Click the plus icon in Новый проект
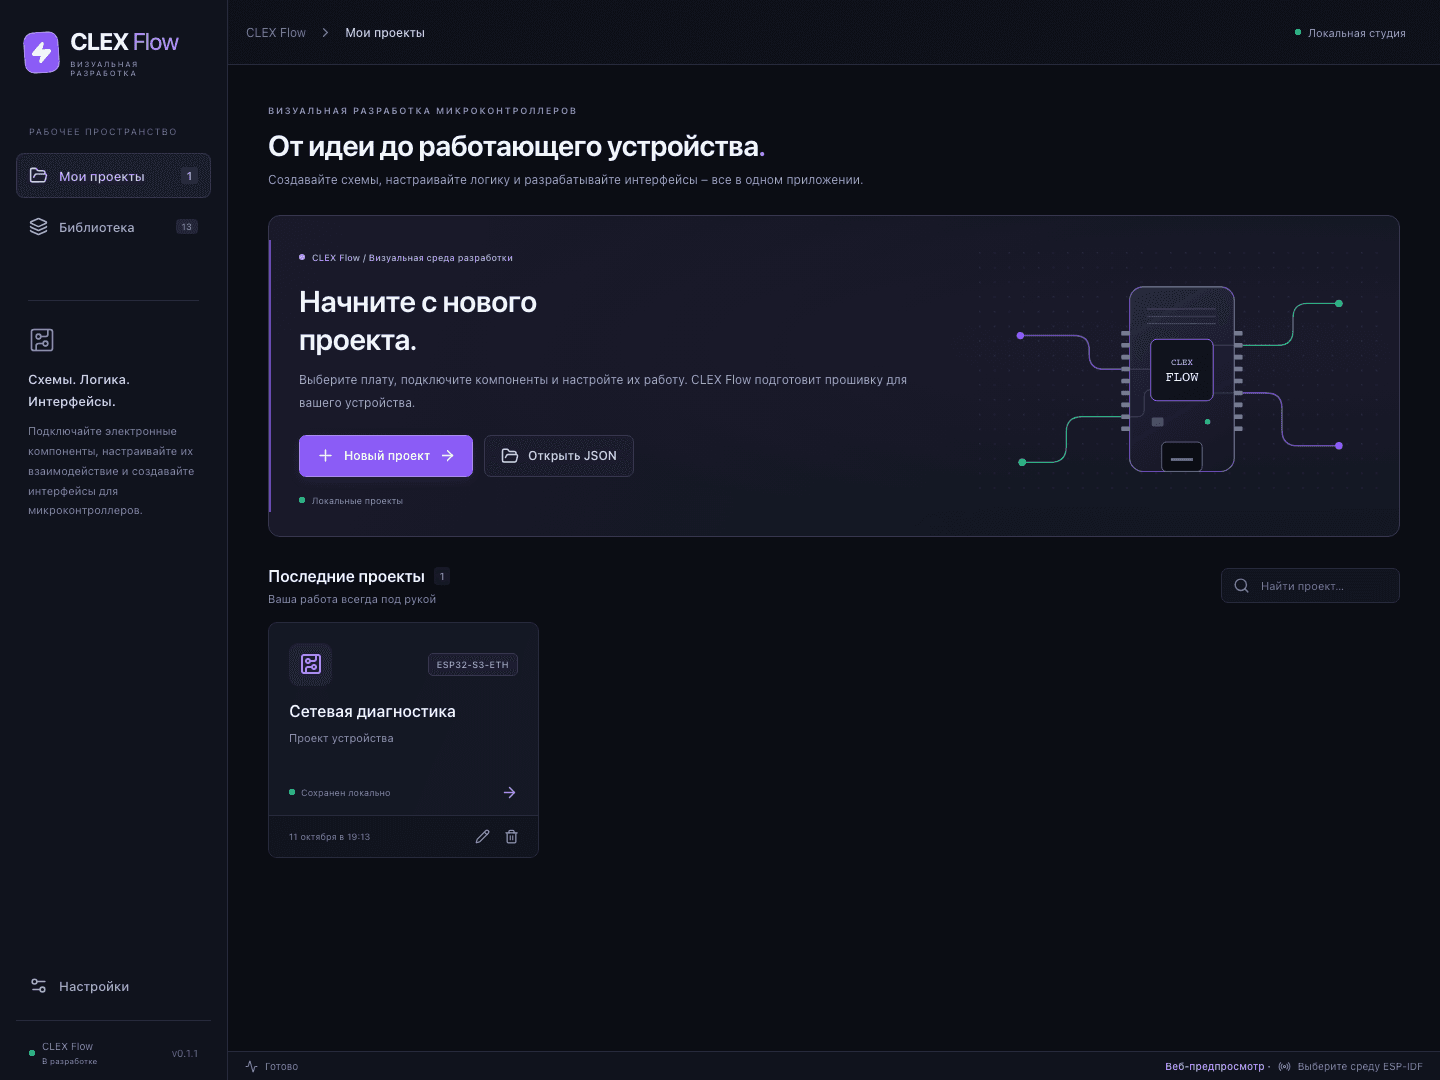1440x1080 pixels. click(325, 456)
